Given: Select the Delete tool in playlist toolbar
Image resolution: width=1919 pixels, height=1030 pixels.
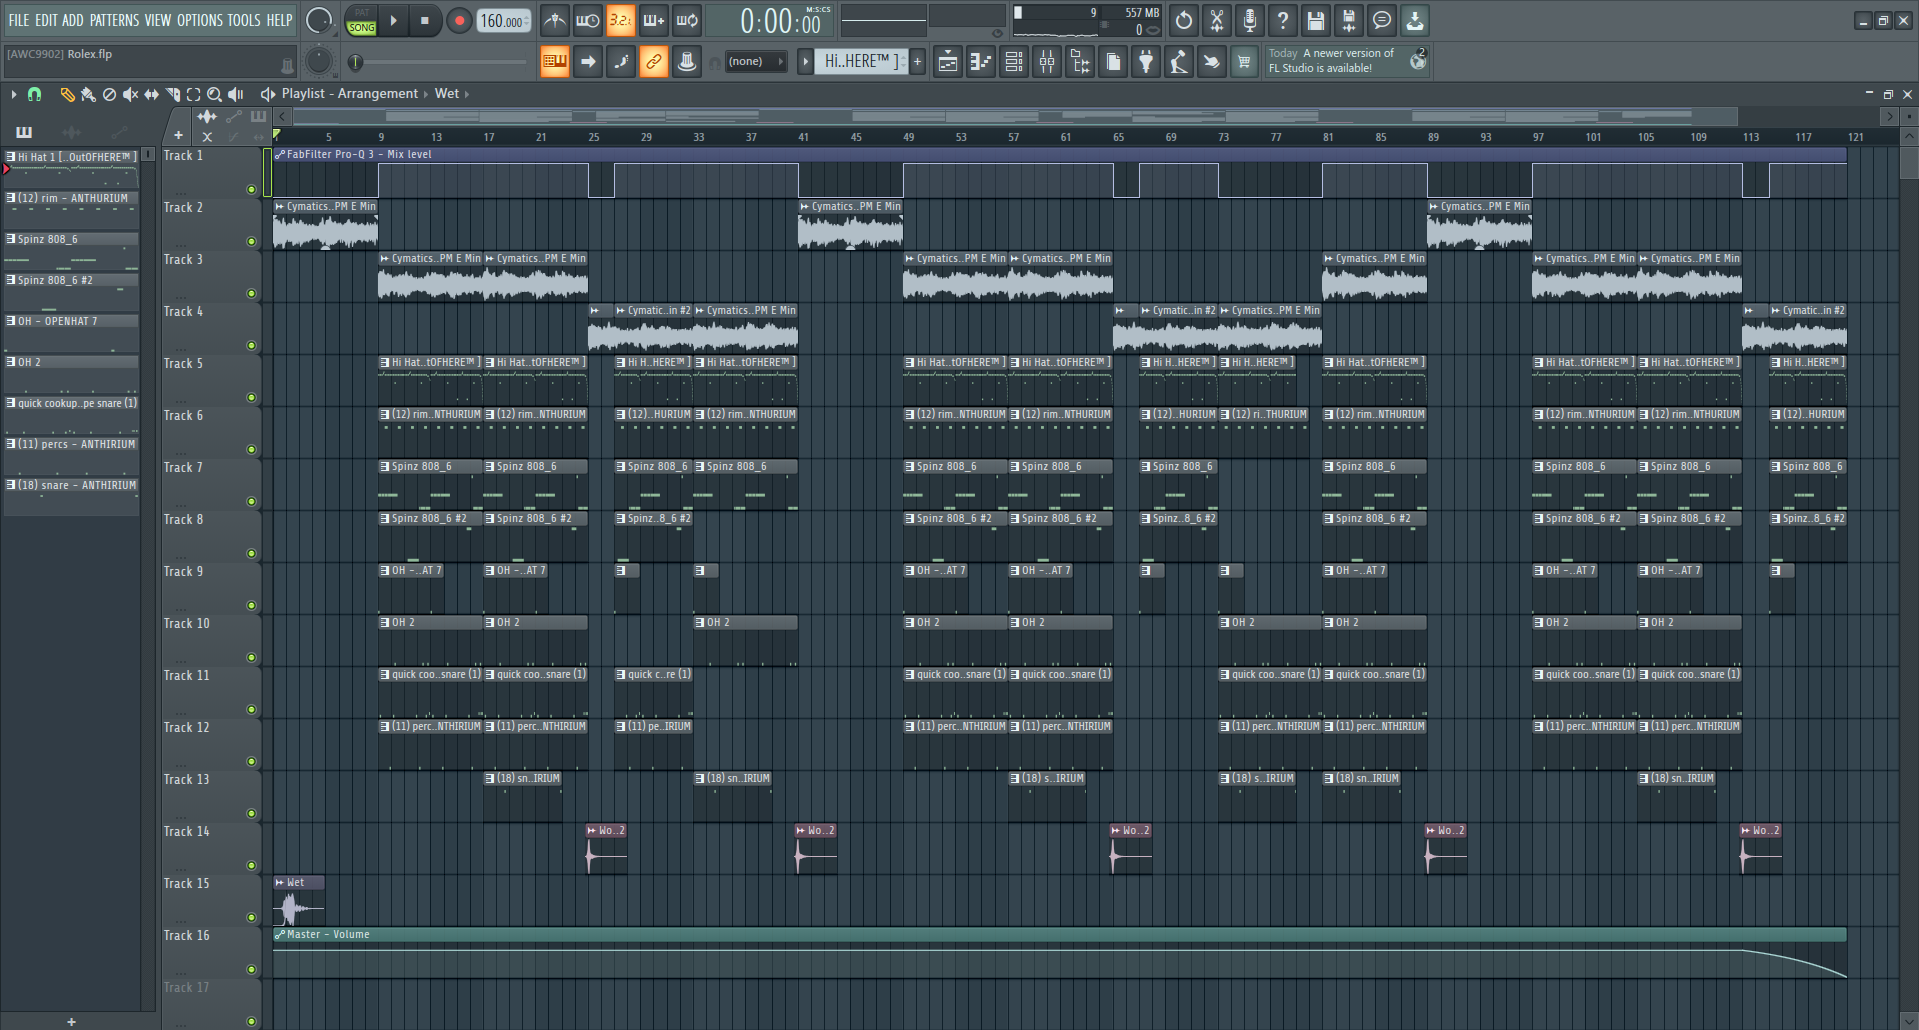Looking at the screenshot, I should pos(109,94).
